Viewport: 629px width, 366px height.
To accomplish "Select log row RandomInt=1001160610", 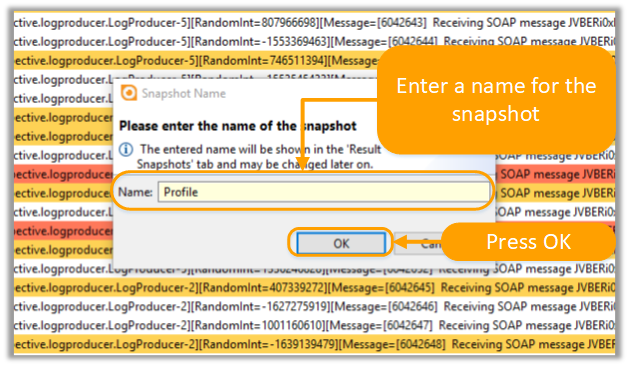I will (314, 325).
